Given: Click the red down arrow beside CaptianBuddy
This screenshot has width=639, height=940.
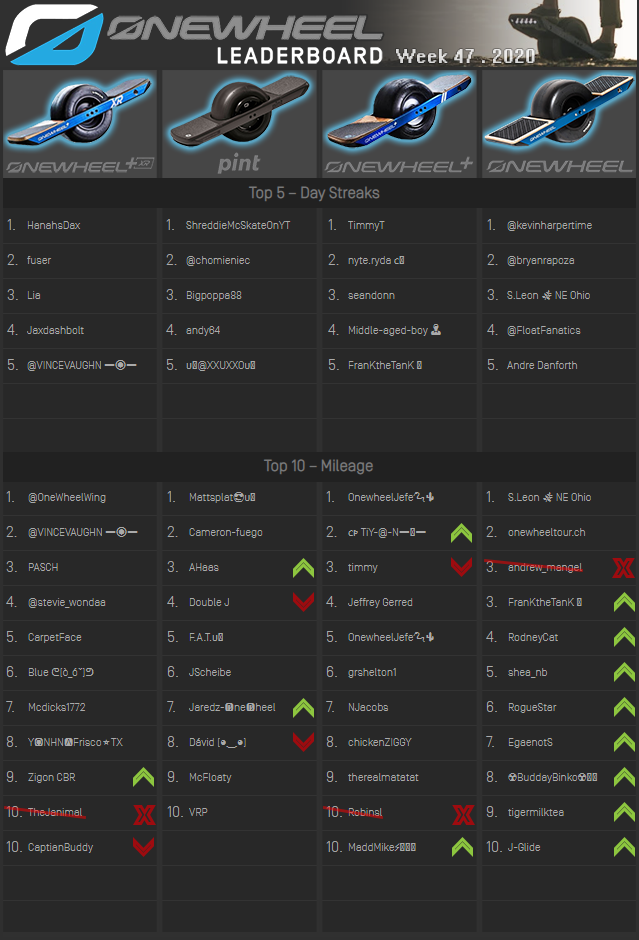Looking at the screenshot, I should pyautogui.click(x=143, y=848).
